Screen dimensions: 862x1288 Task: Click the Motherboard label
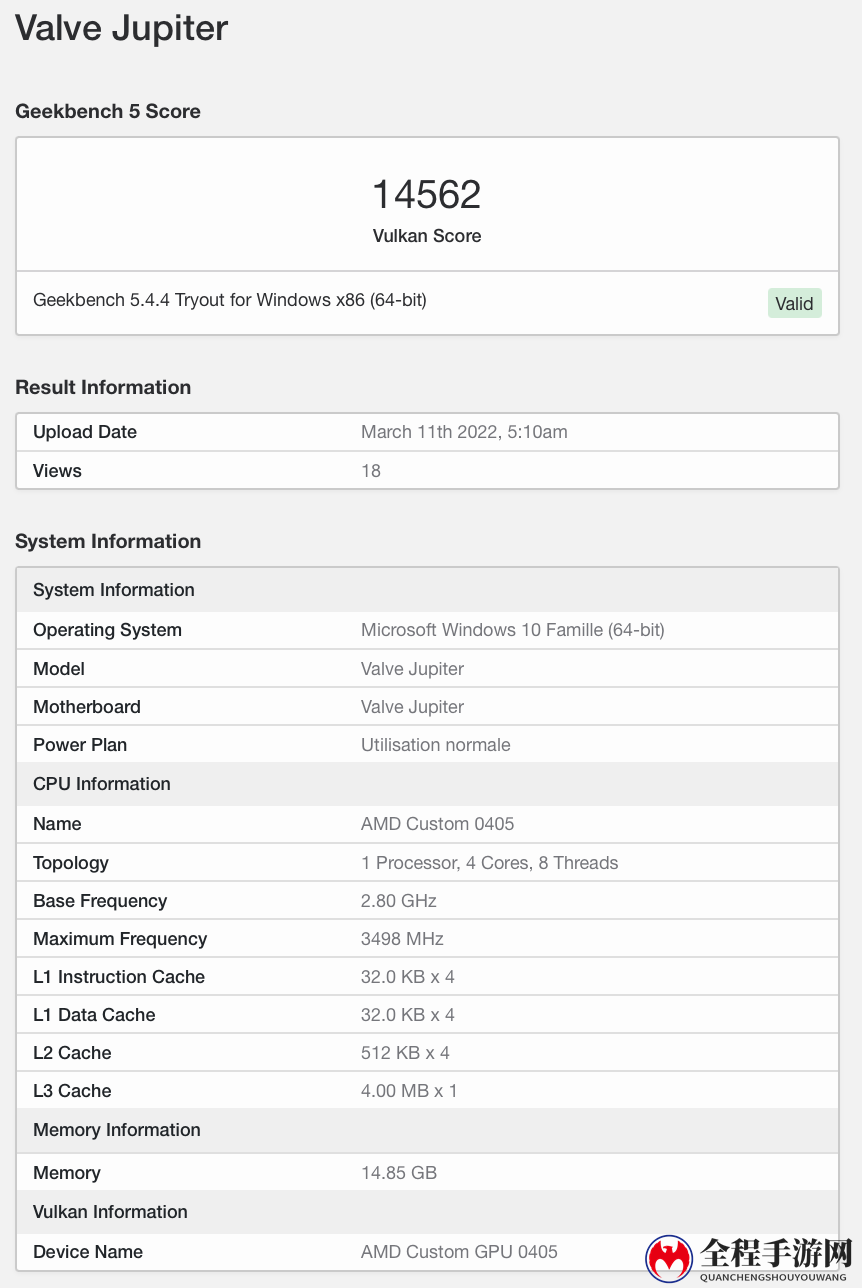[x=87, y=707]
